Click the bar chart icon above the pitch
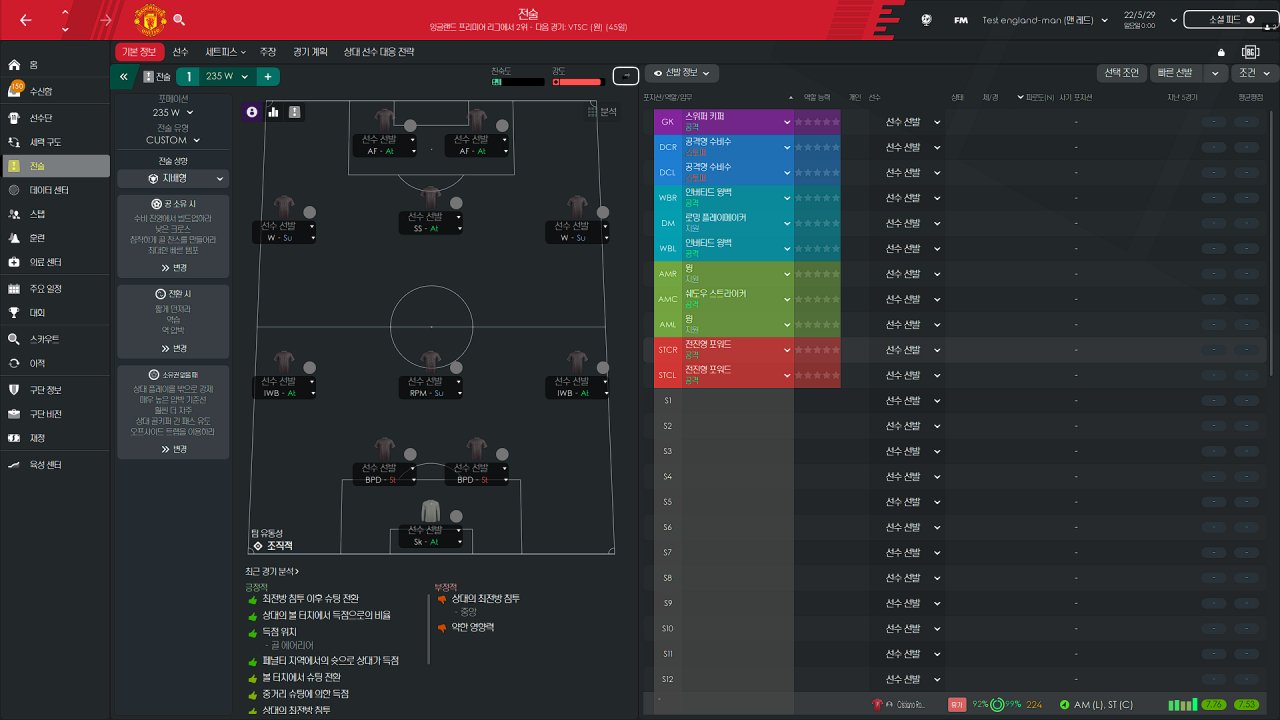This screenshot has width=1280, height=720. coord(273,112)
